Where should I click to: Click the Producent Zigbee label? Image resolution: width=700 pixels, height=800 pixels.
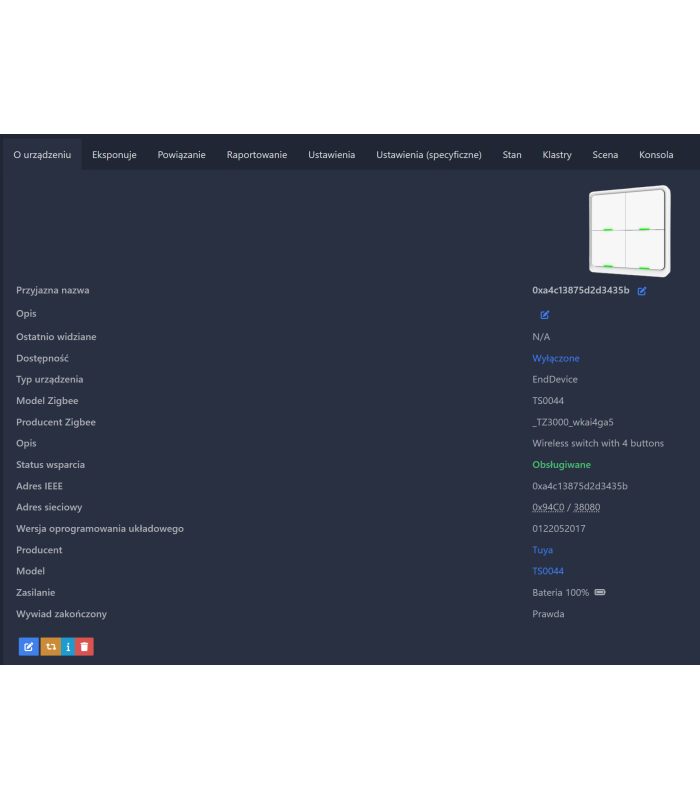point(56,422)
